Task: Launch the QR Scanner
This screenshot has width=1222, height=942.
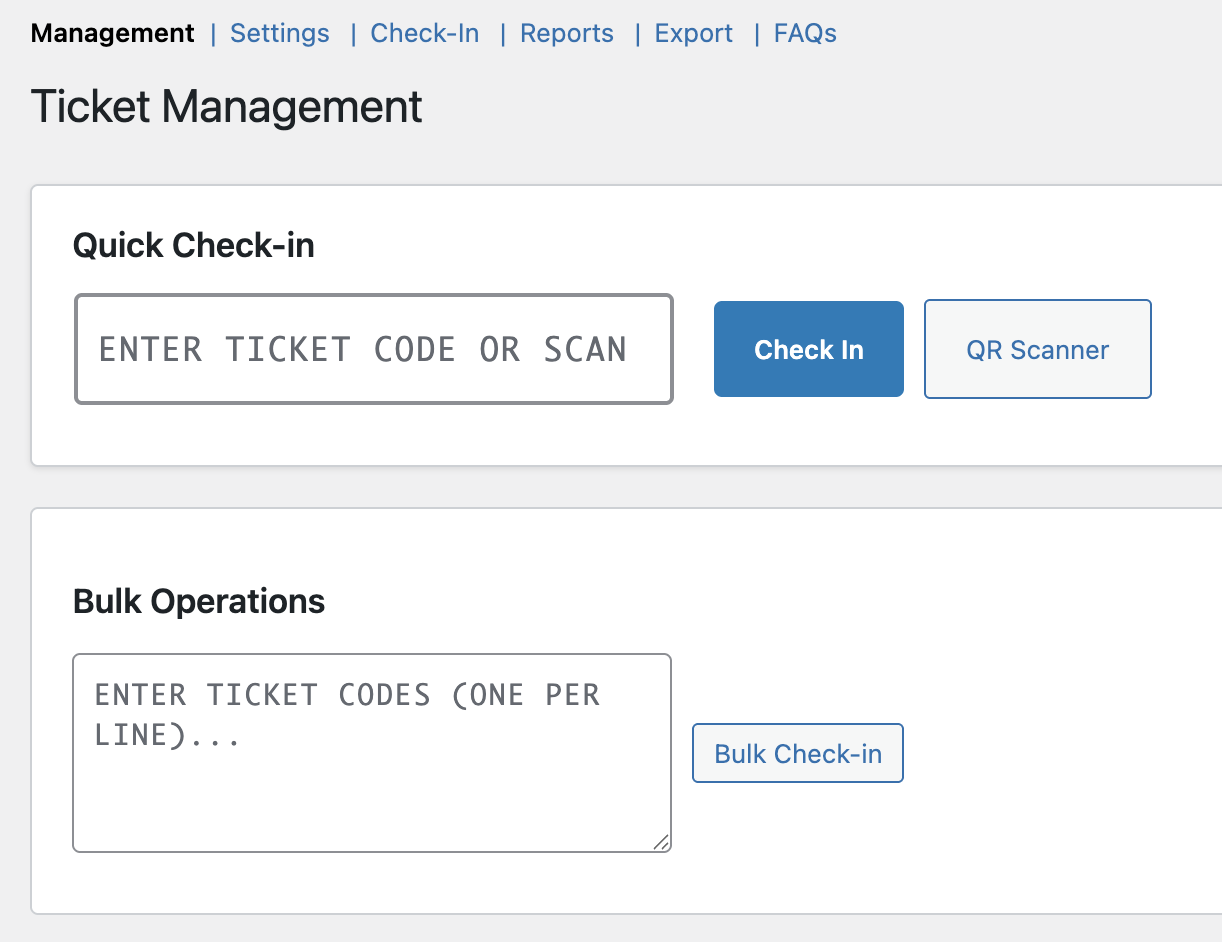Action: (x=1037, y=349)
